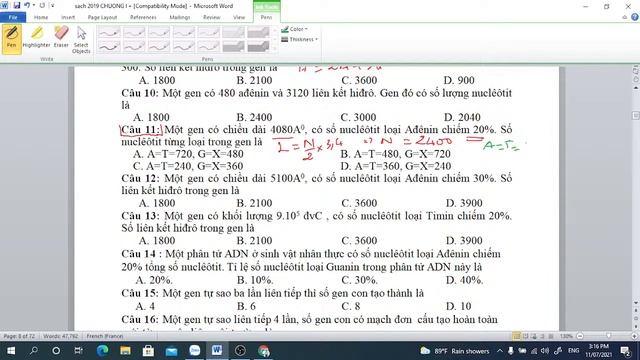This screenshot has height=360, width=640.
Task: Switch to Print Layout view
Action: click(x=516, y=336)
